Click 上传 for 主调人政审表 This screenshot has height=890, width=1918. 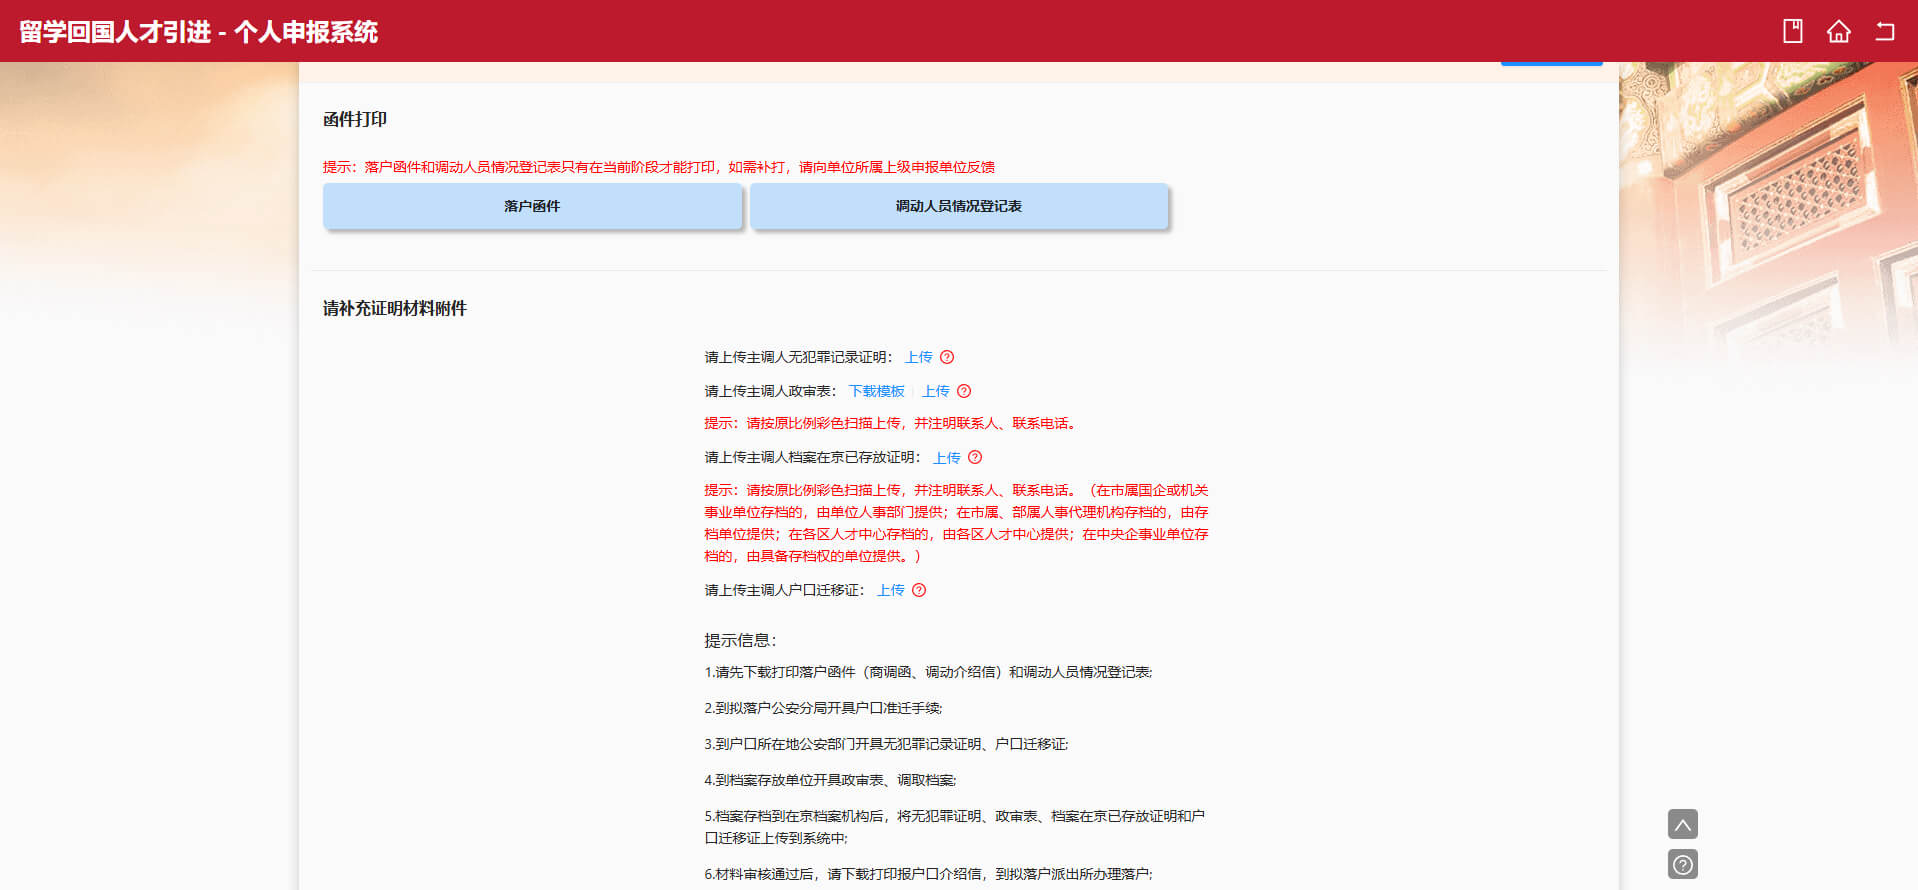[x=935, y=391]
